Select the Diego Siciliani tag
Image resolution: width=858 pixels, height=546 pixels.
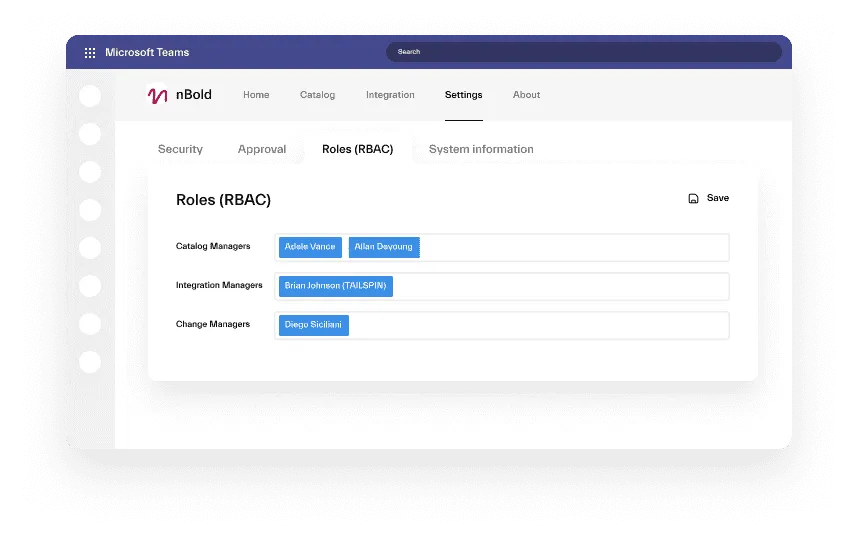click(x=314, y=325)
